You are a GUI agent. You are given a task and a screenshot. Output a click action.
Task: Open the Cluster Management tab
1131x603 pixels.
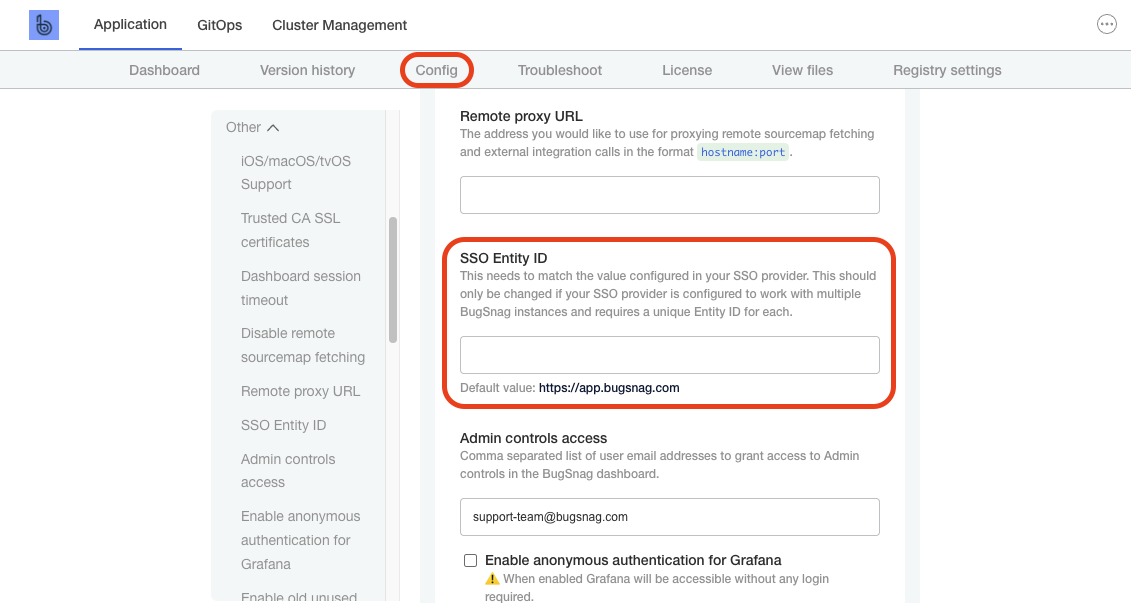pyautogui.click(x=340, y=25)
